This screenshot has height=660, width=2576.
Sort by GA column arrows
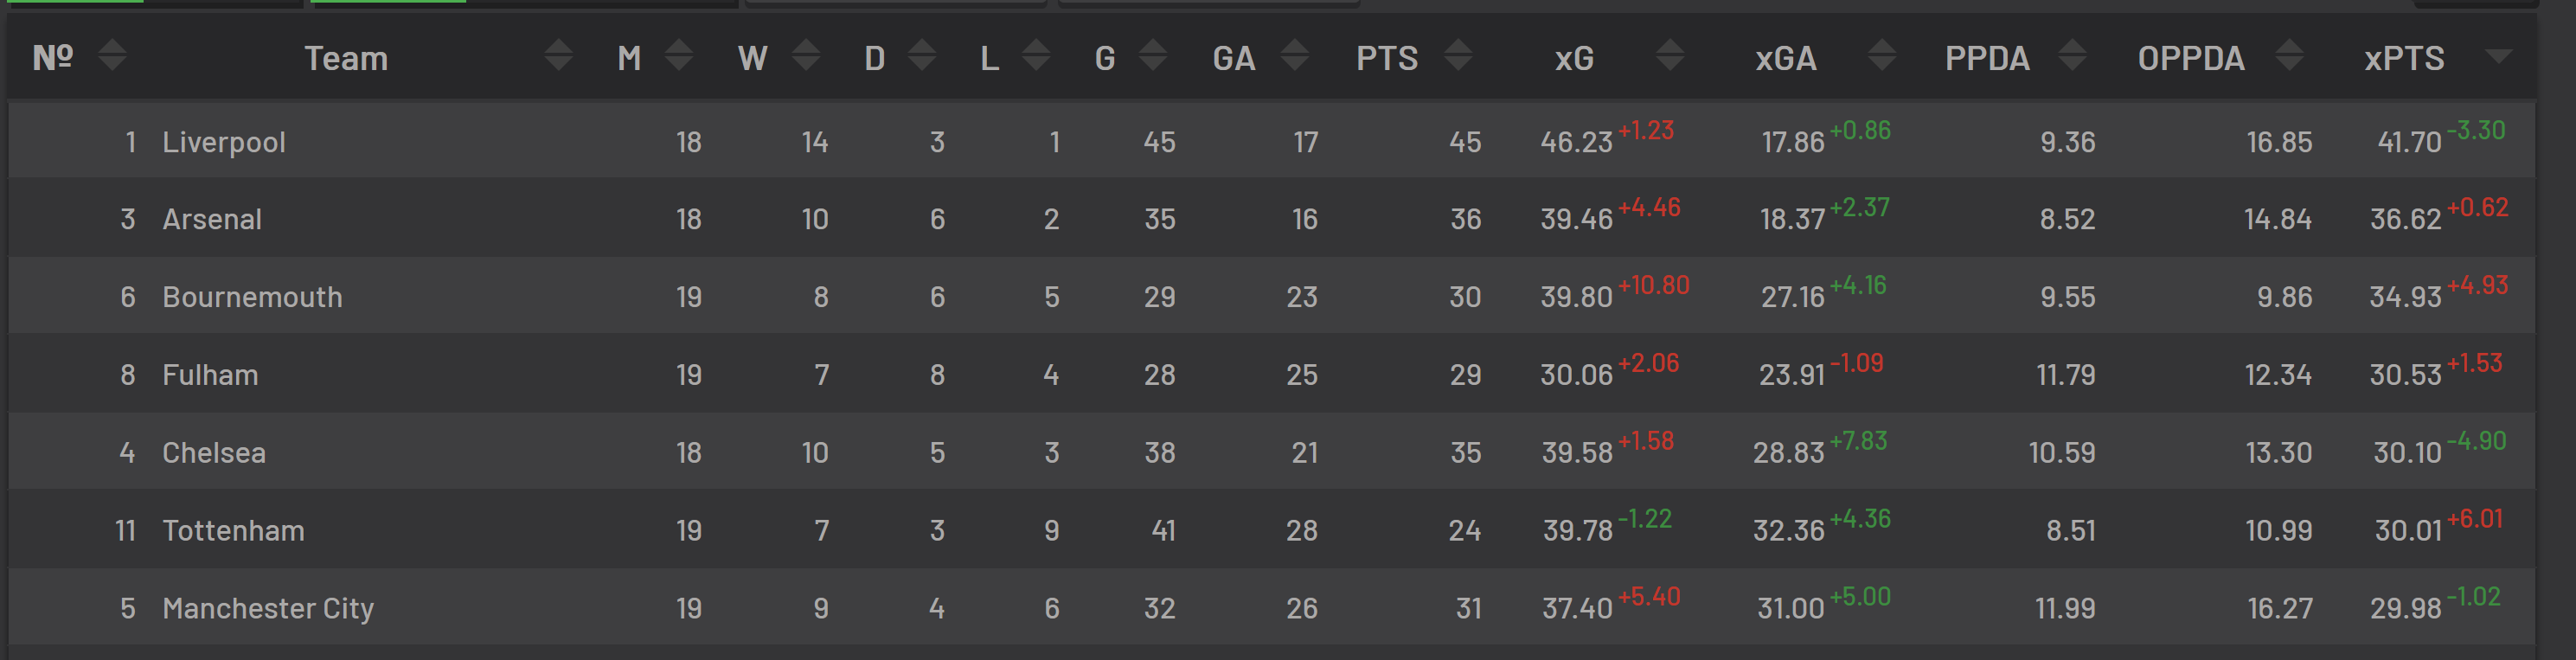1295,55
